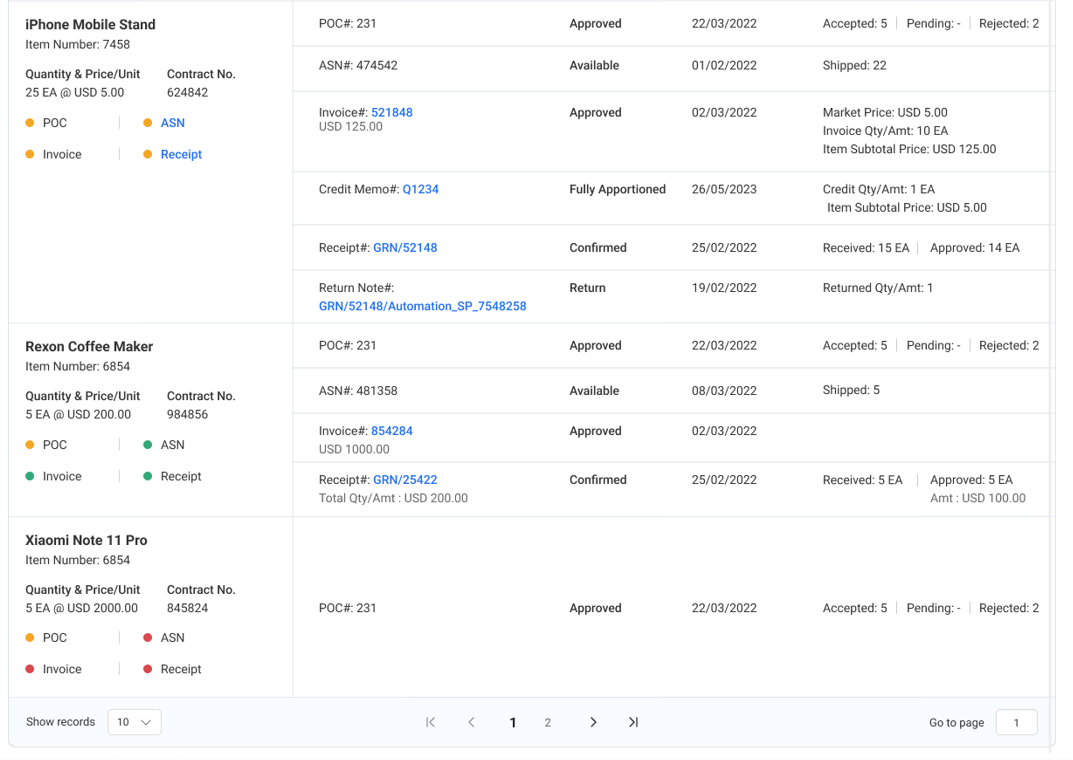The image size is (1073, 760).
Task: Click red Invoice status dot for Xiaomi Note 11 Pro
Action: (x=29, y=670)
